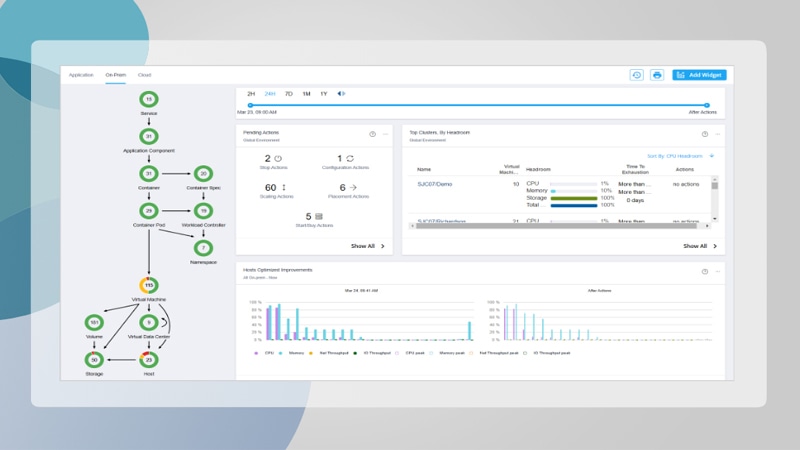Image resolution: width=800 pixels, height=450 pixels.
Task: Open the SJC07/Demo cluster link
Action: tap(435, 184)
